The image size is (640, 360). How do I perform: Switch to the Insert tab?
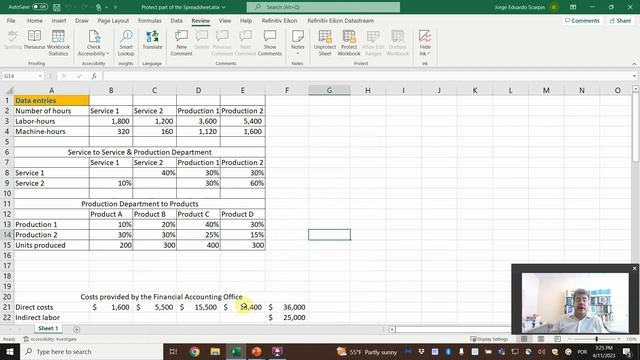(59, 20)
